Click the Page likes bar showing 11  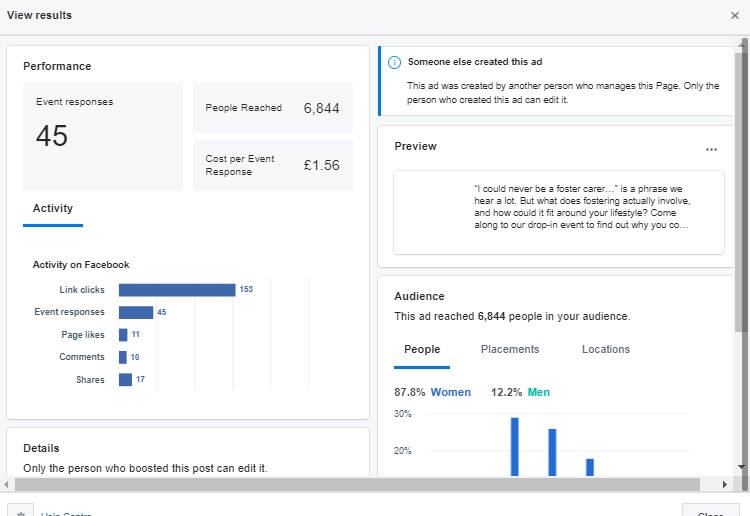click(123, 335)
